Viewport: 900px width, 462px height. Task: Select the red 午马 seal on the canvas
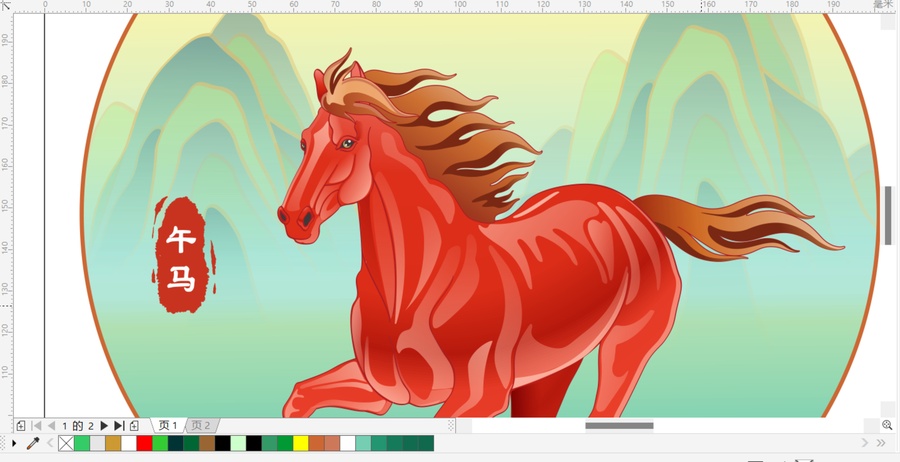click(x=183, y=255)
